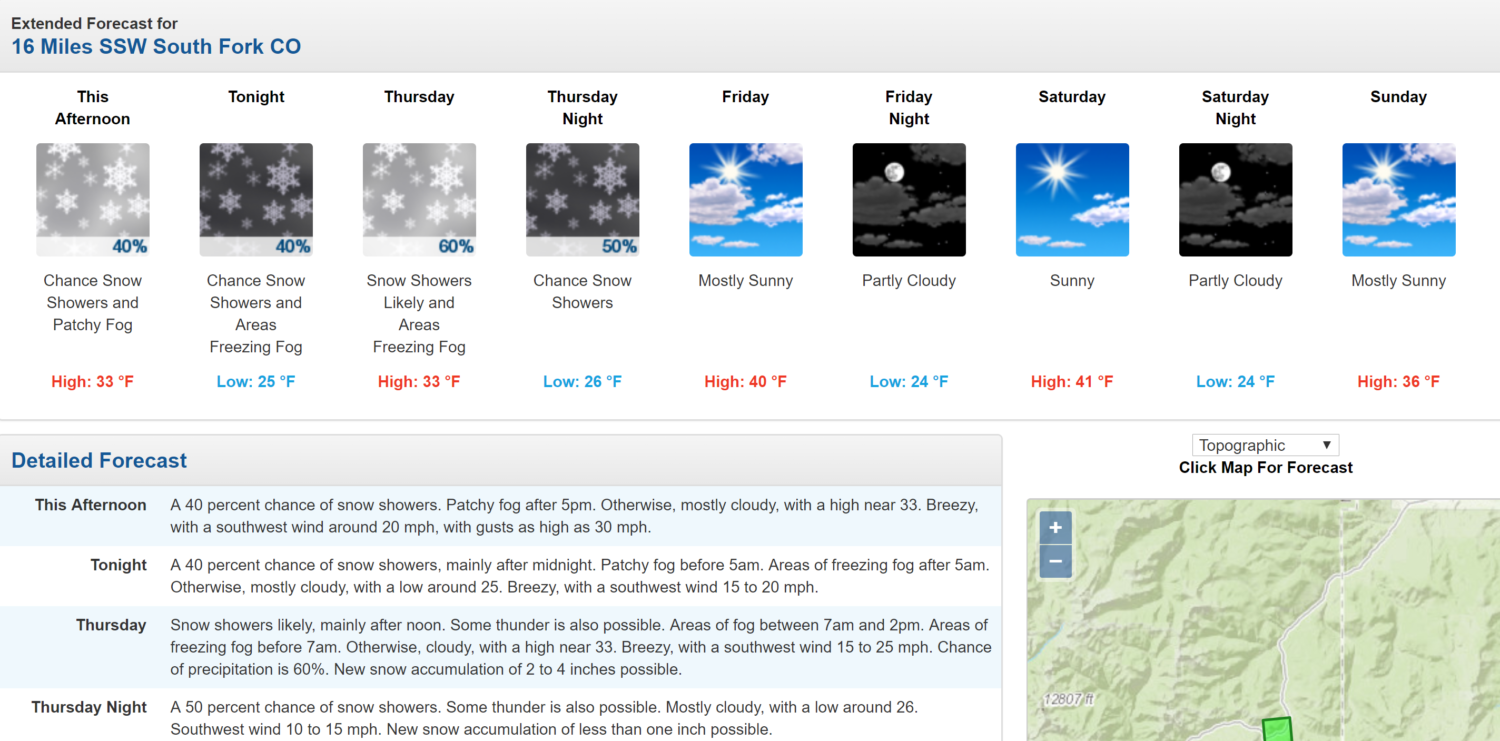1500x741 pixels.
Task: Click the Detailed Forecast header
Action: [x=99, y=461]
